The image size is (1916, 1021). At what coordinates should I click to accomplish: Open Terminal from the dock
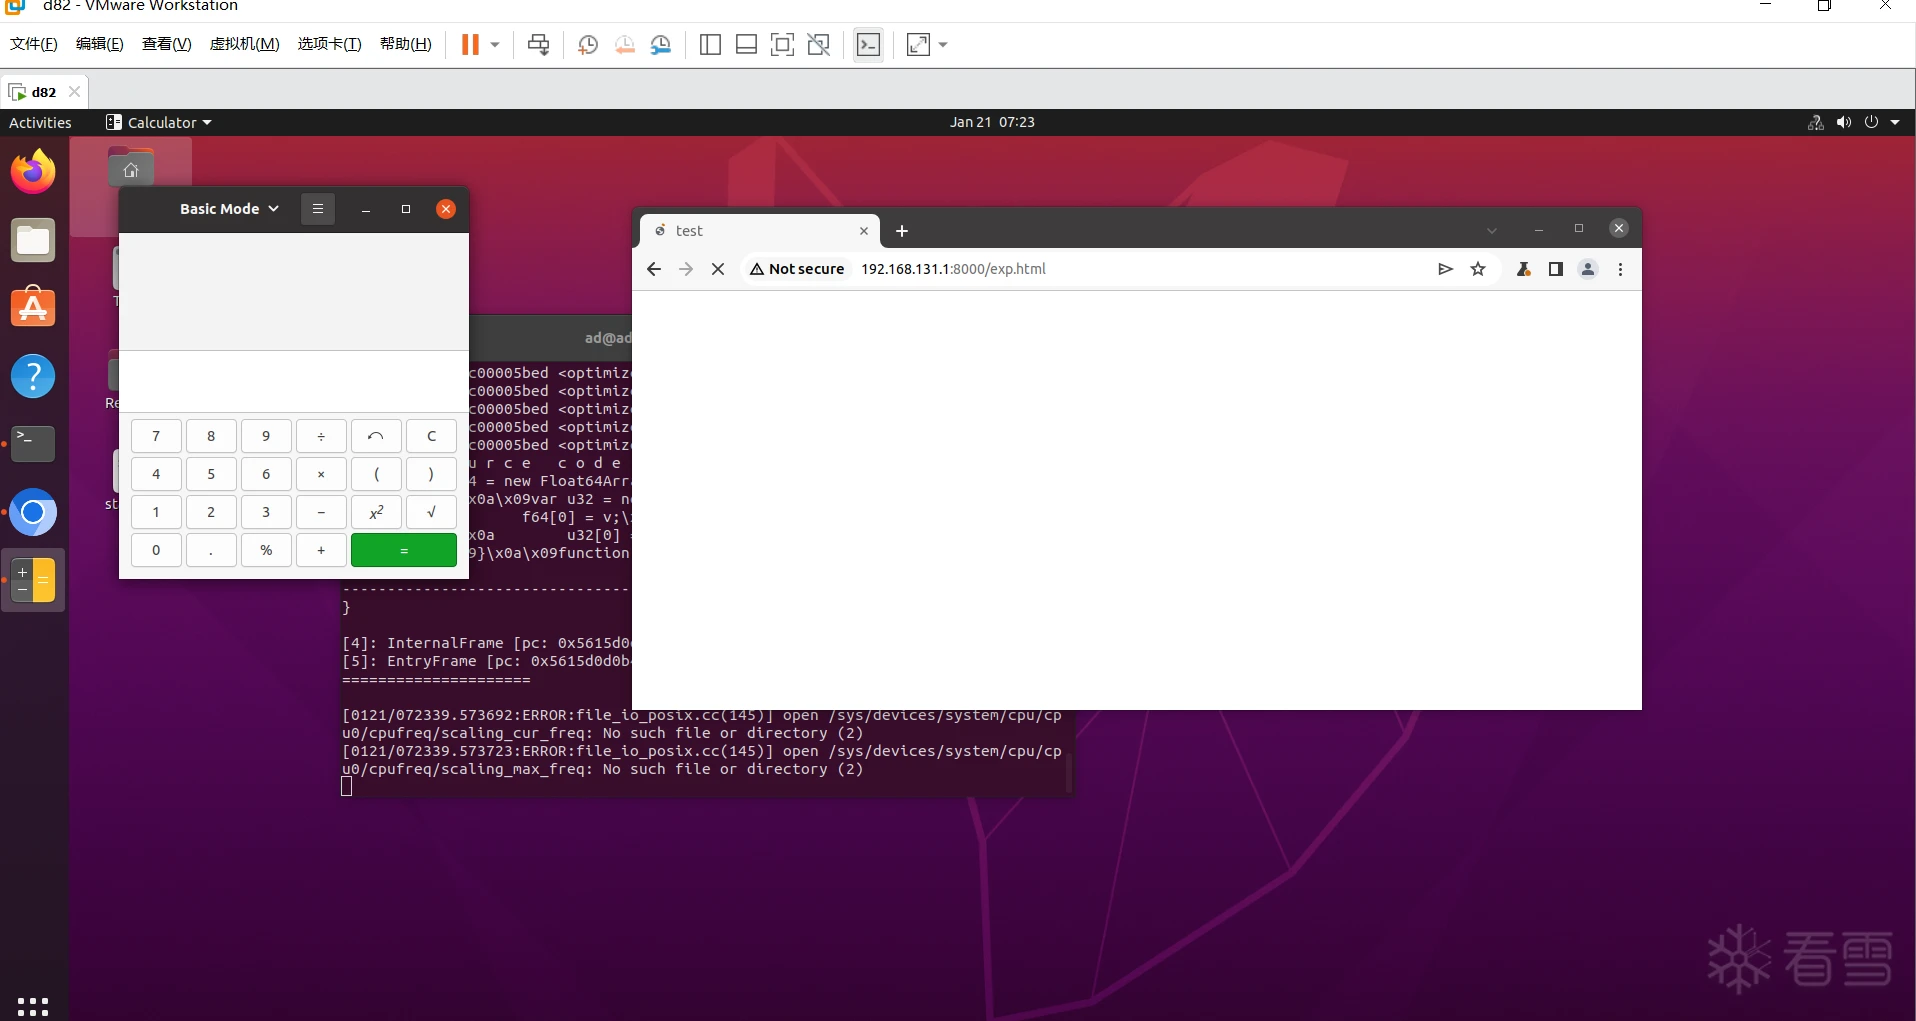(33, 444)
